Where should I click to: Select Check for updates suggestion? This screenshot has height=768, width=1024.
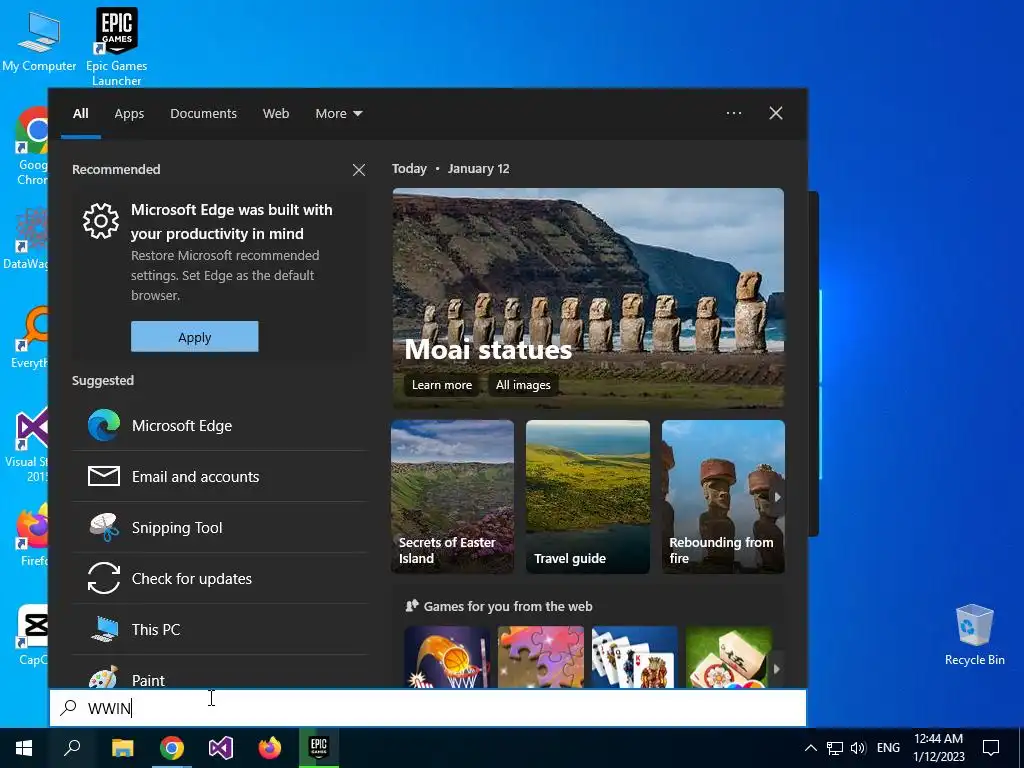219,579
